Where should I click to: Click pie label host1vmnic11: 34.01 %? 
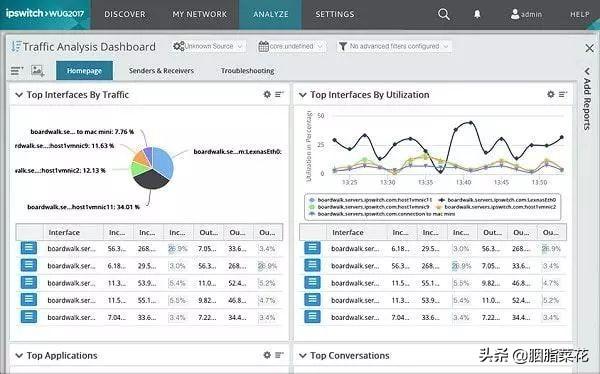(x=83, y=207)
